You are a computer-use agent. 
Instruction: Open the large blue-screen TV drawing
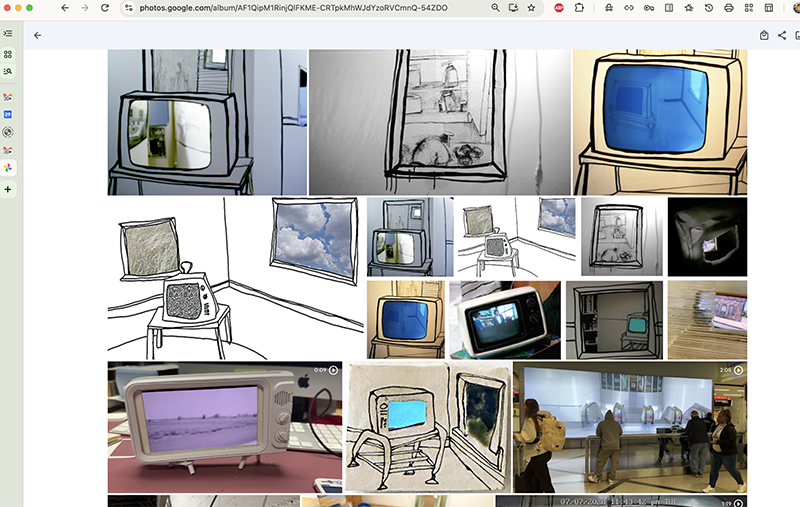[660, 122]
